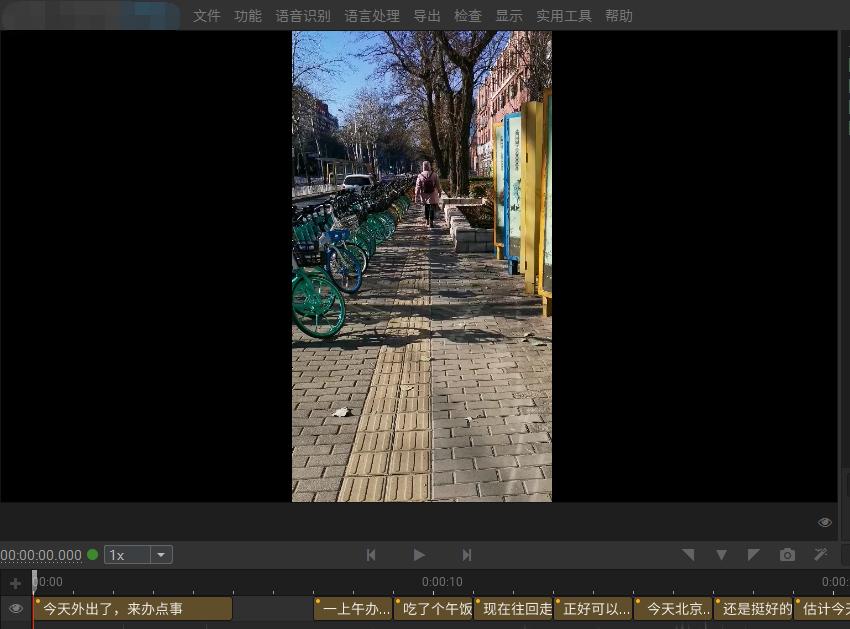Click the left flag subtitle-in icon
Screen dimensions: 850x629
coord(688,554)
